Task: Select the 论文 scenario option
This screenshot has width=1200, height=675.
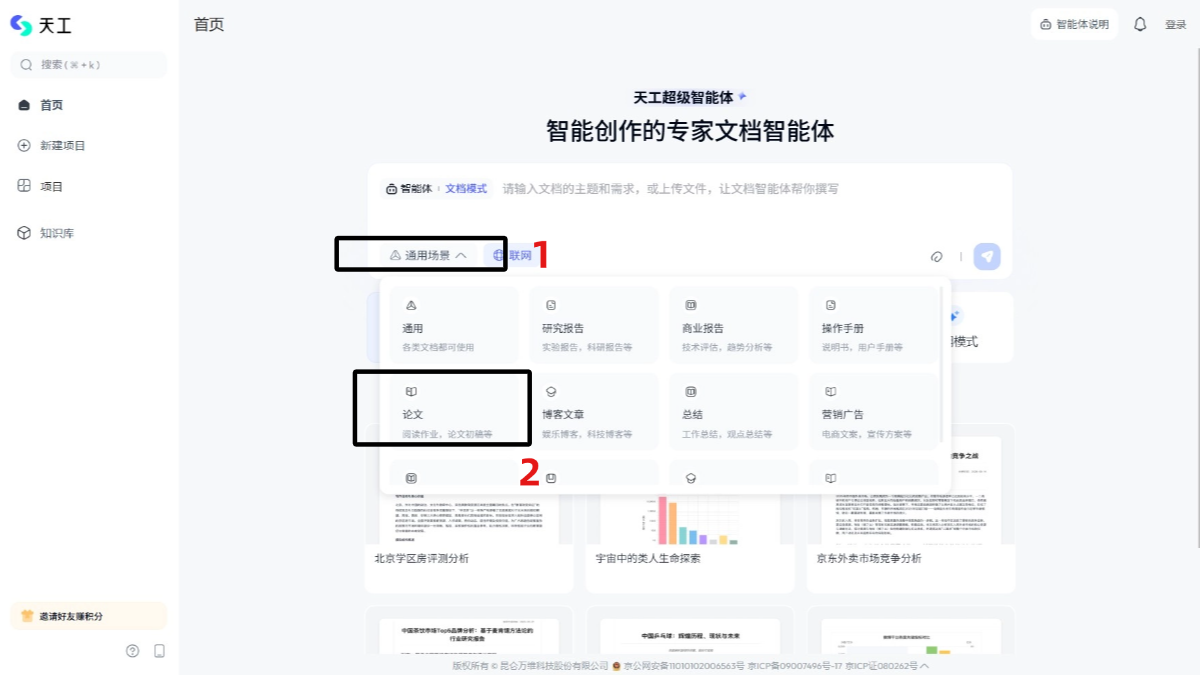Action: click(x=454, y=411)
